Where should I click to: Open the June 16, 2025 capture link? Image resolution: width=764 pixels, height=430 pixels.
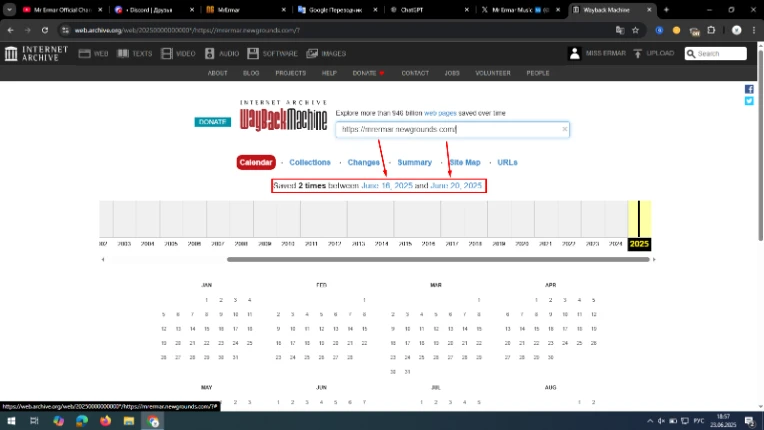pyautogui.click(x=387, y=186)
